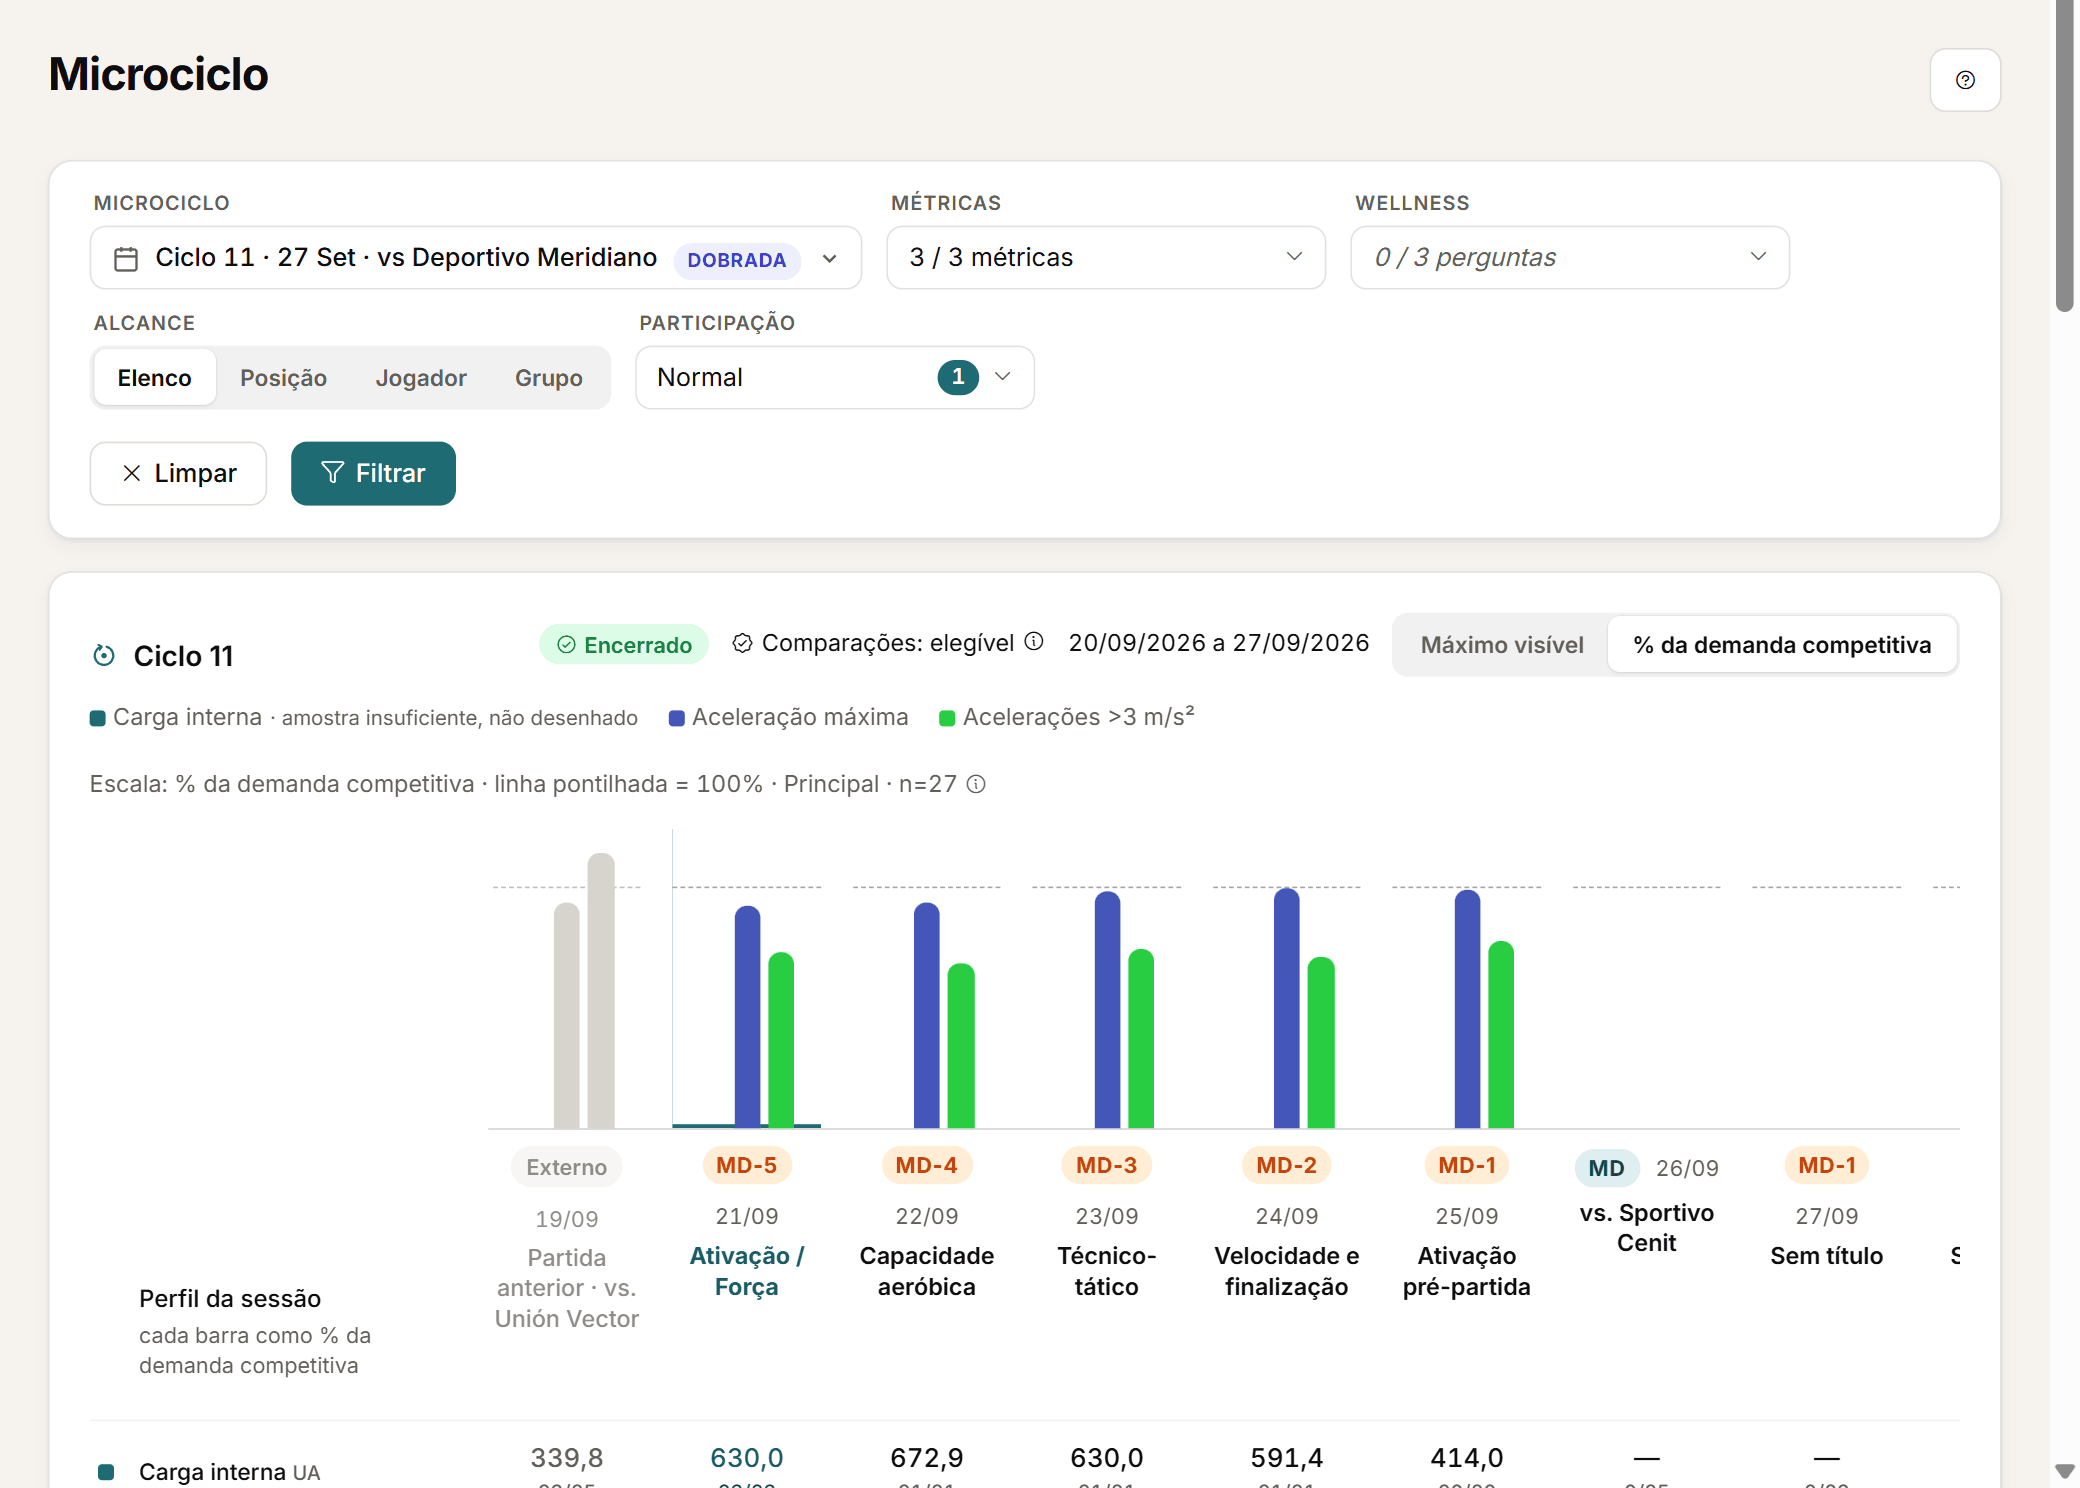Switch scope to Posição
Viewport: 2080px width, 1488px height.
pyautogui.click(x=283, y=378)
